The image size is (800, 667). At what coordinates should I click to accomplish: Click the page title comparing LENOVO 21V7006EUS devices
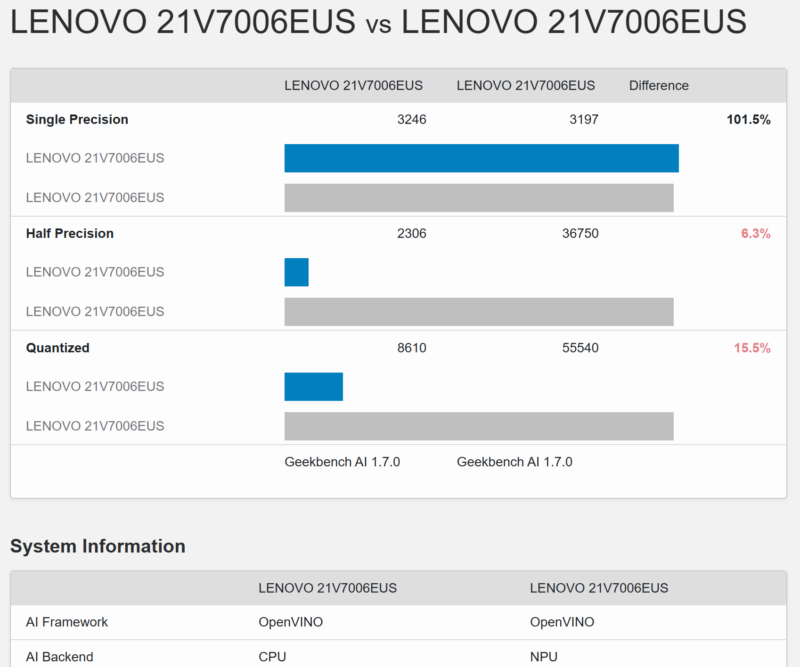(378, 22)
